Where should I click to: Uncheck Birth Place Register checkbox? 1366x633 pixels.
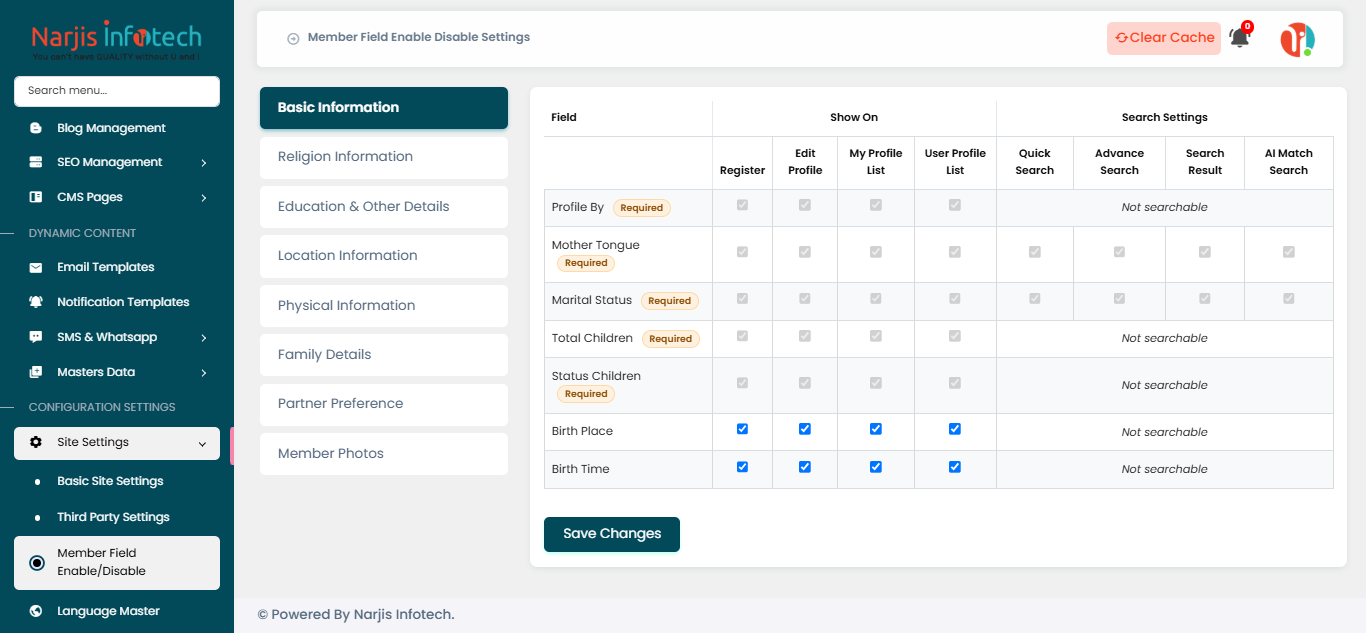(742, 429)
